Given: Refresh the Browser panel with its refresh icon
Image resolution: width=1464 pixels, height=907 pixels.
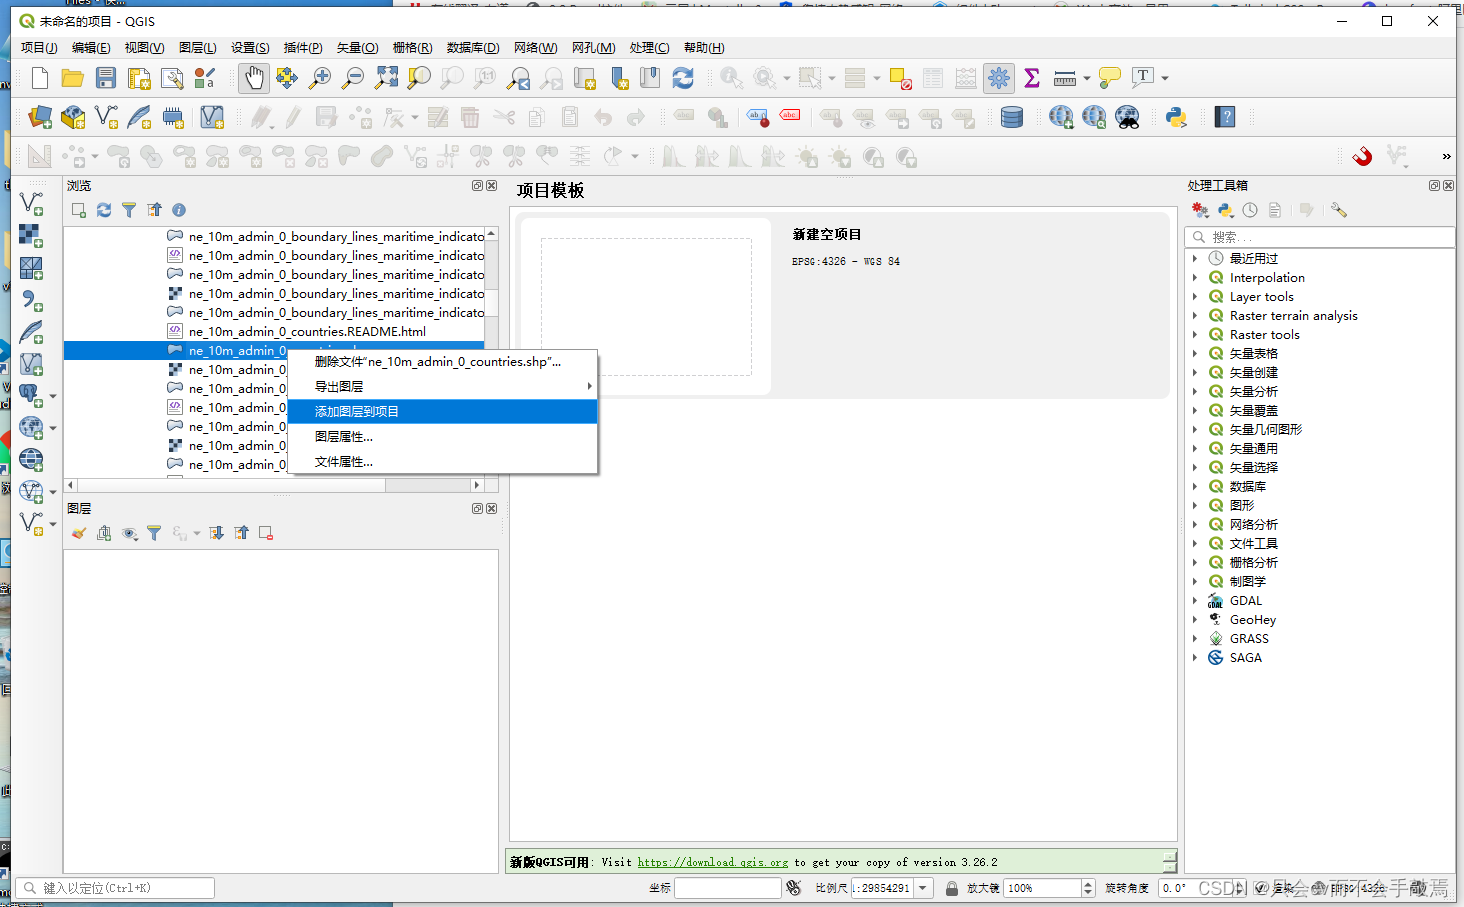Looking at the screenshot, I should (x=104, y=210).
